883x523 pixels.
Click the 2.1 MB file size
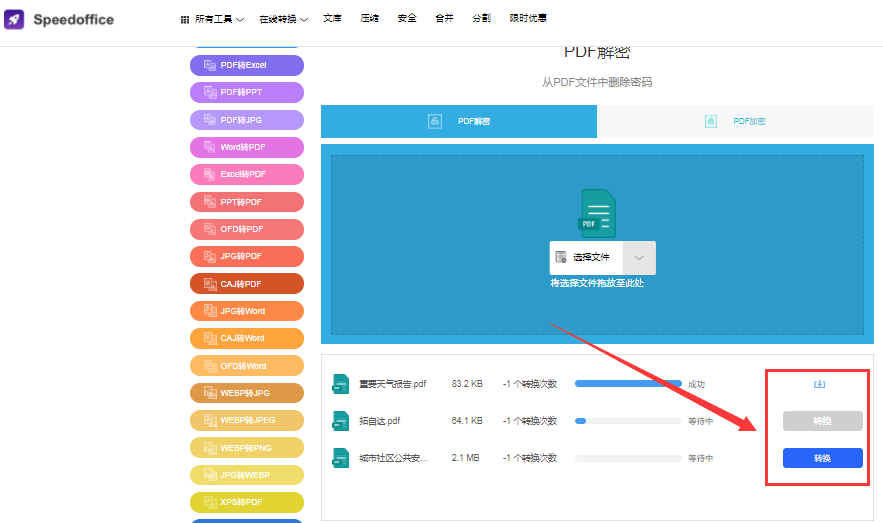tap(465, 458)
